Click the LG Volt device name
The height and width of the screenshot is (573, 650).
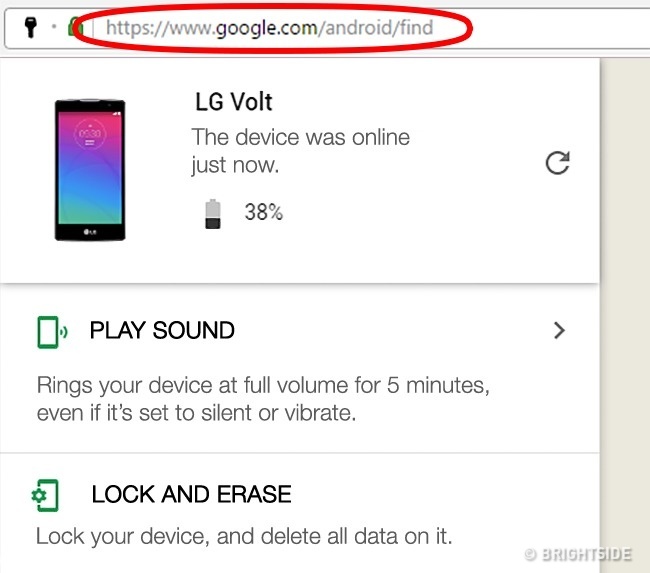(234, 102)
